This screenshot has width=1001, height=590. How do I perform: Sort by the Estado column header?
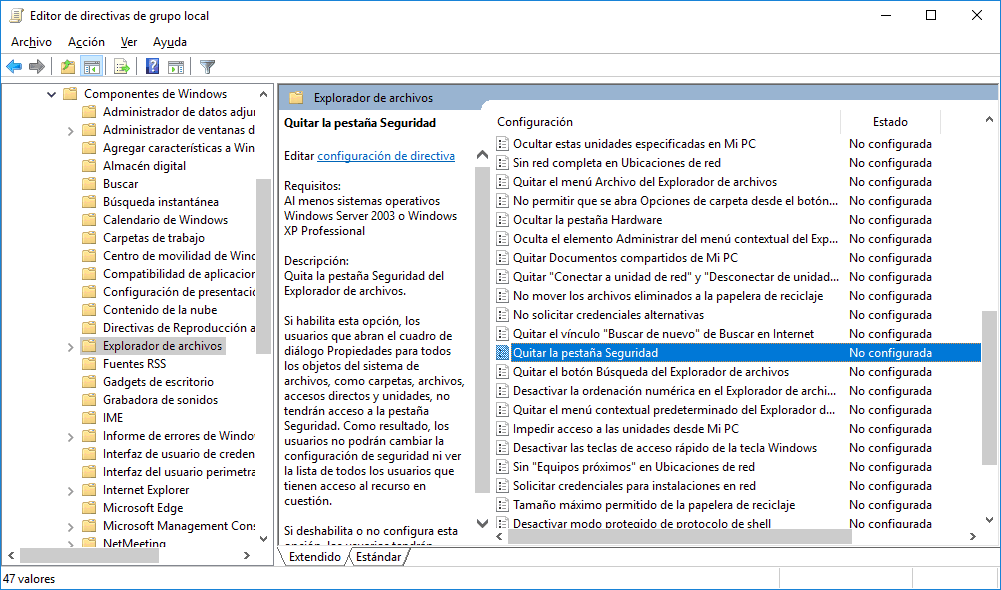pyautogui.click(x=891, y=121)
